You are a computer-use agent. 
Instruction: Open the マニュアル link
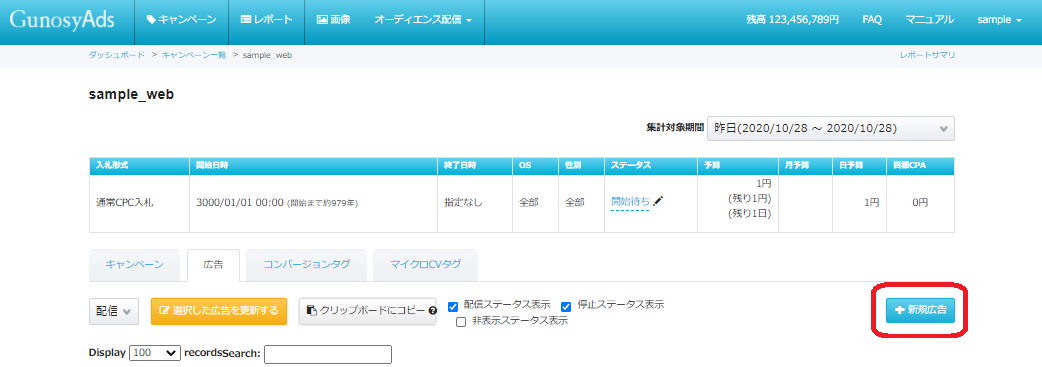point(930,20)
